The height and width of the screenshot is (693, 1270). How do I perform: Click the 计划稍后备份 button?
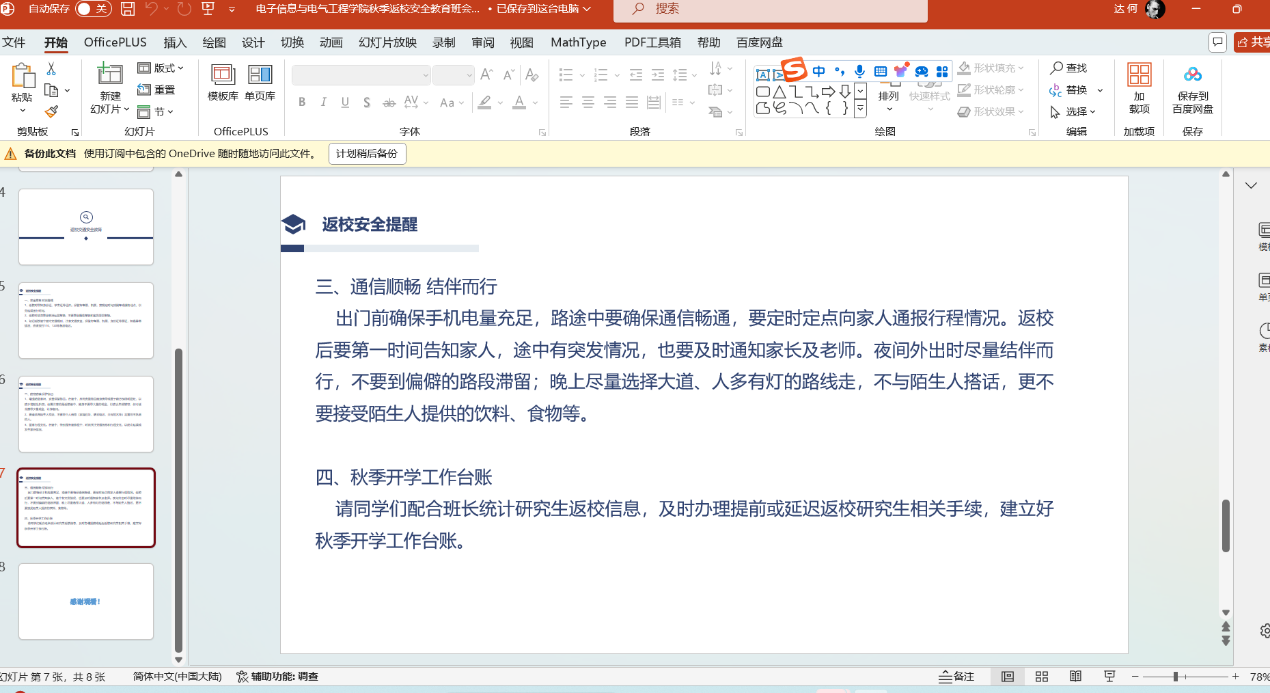click(367, 154)
